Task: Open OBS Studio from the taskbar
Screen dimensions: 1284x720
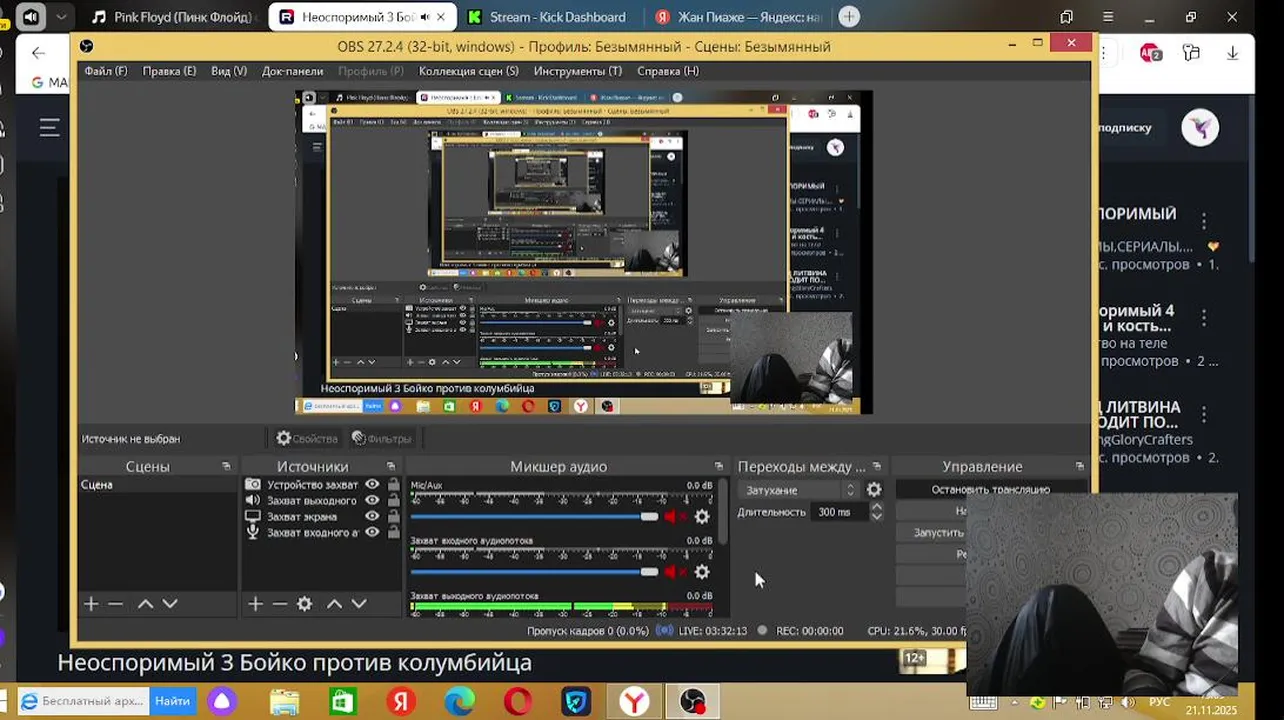Action: point(693,702)
